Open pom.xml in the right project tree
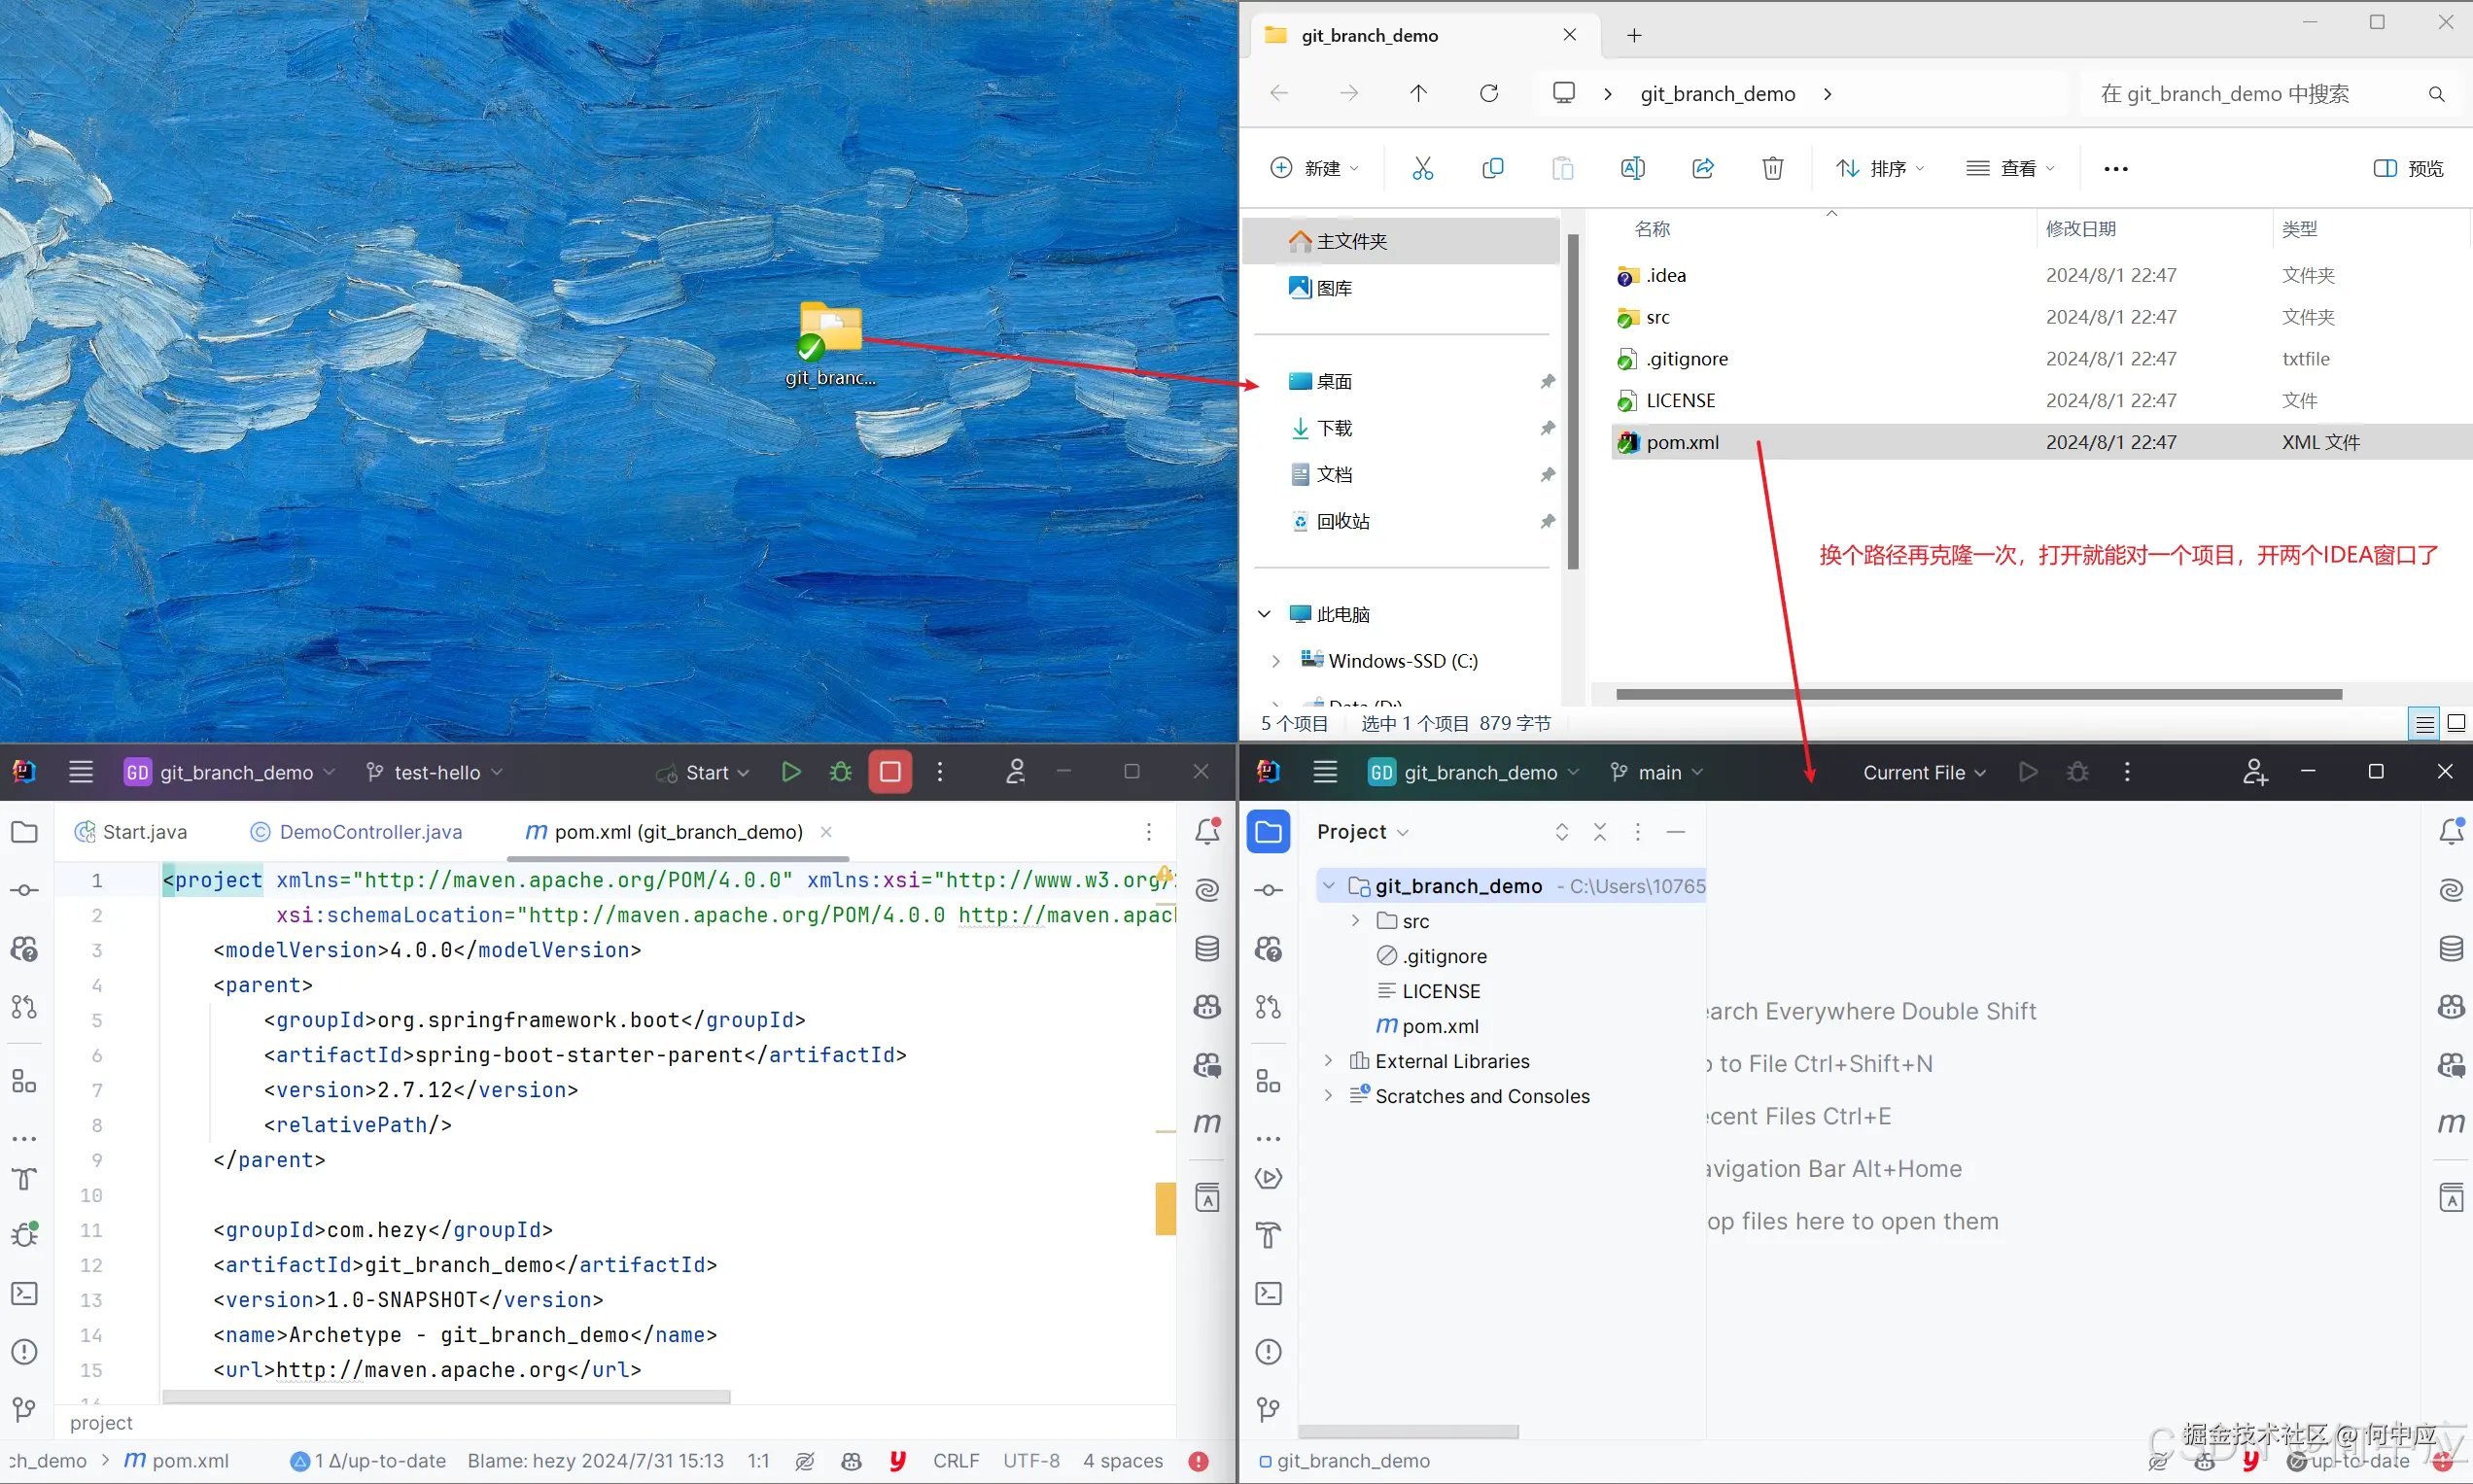The height and width of the screenshot is (1484, 2473). [1439, 1026]
